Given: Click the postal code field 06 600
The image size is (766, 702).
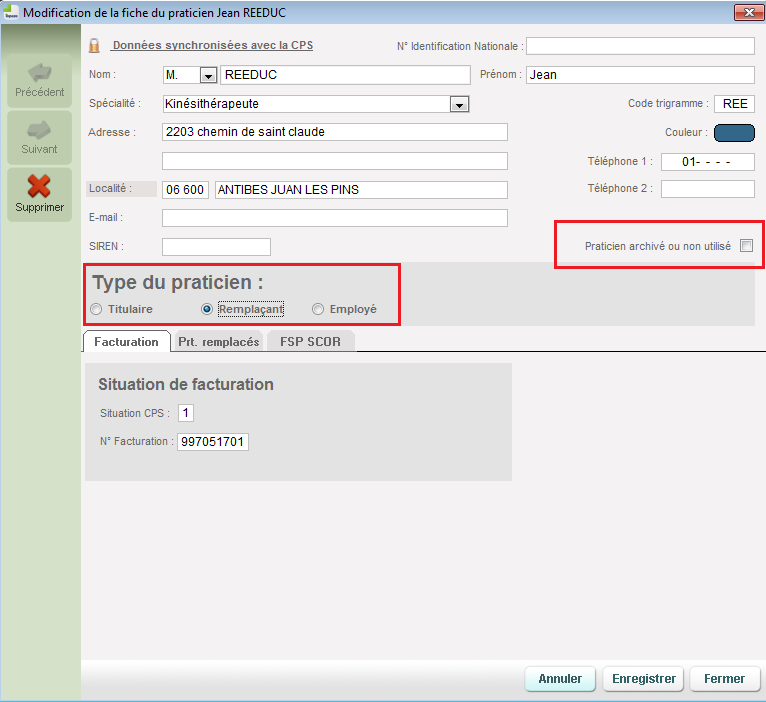Looking at the screenshot, I should coord(185,190).
